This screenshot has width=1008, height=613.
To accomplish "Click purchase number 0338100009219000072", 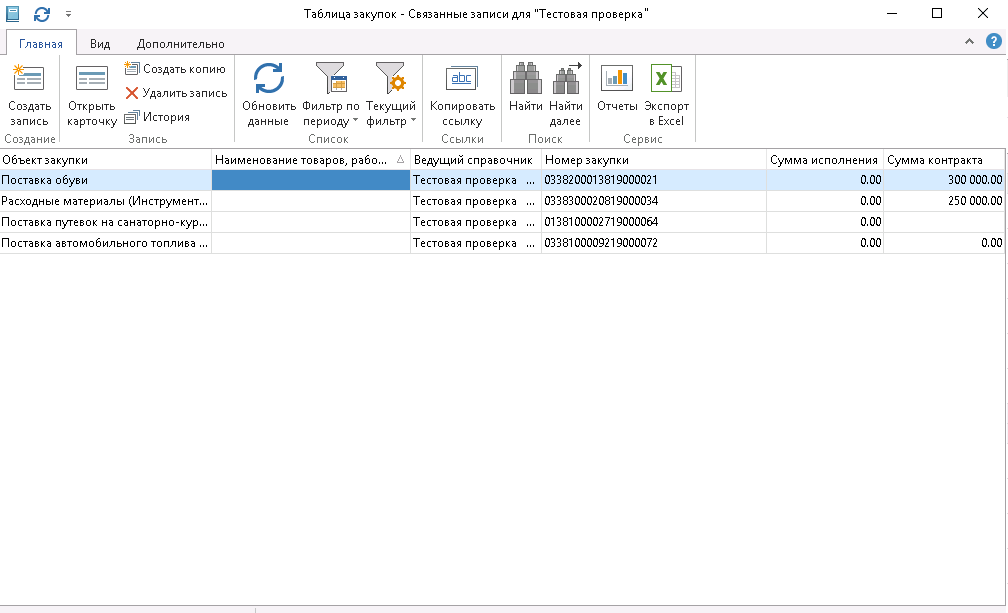I will 601,244.
